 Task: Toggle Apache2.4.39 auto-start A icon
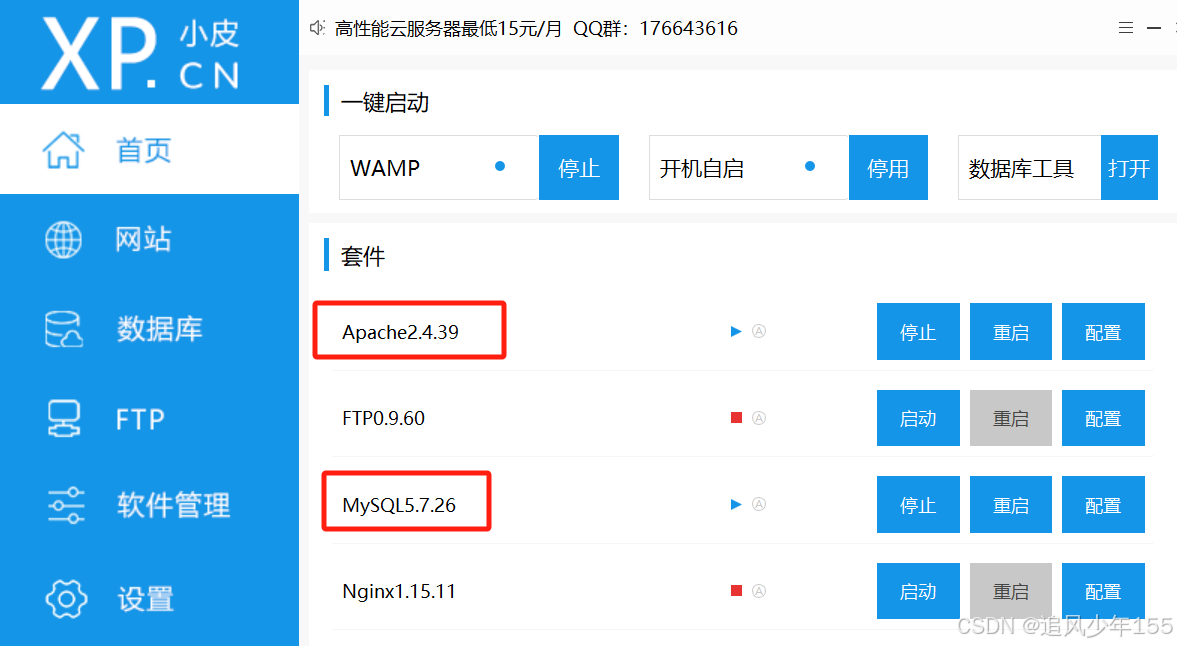(x=759, y=332)
